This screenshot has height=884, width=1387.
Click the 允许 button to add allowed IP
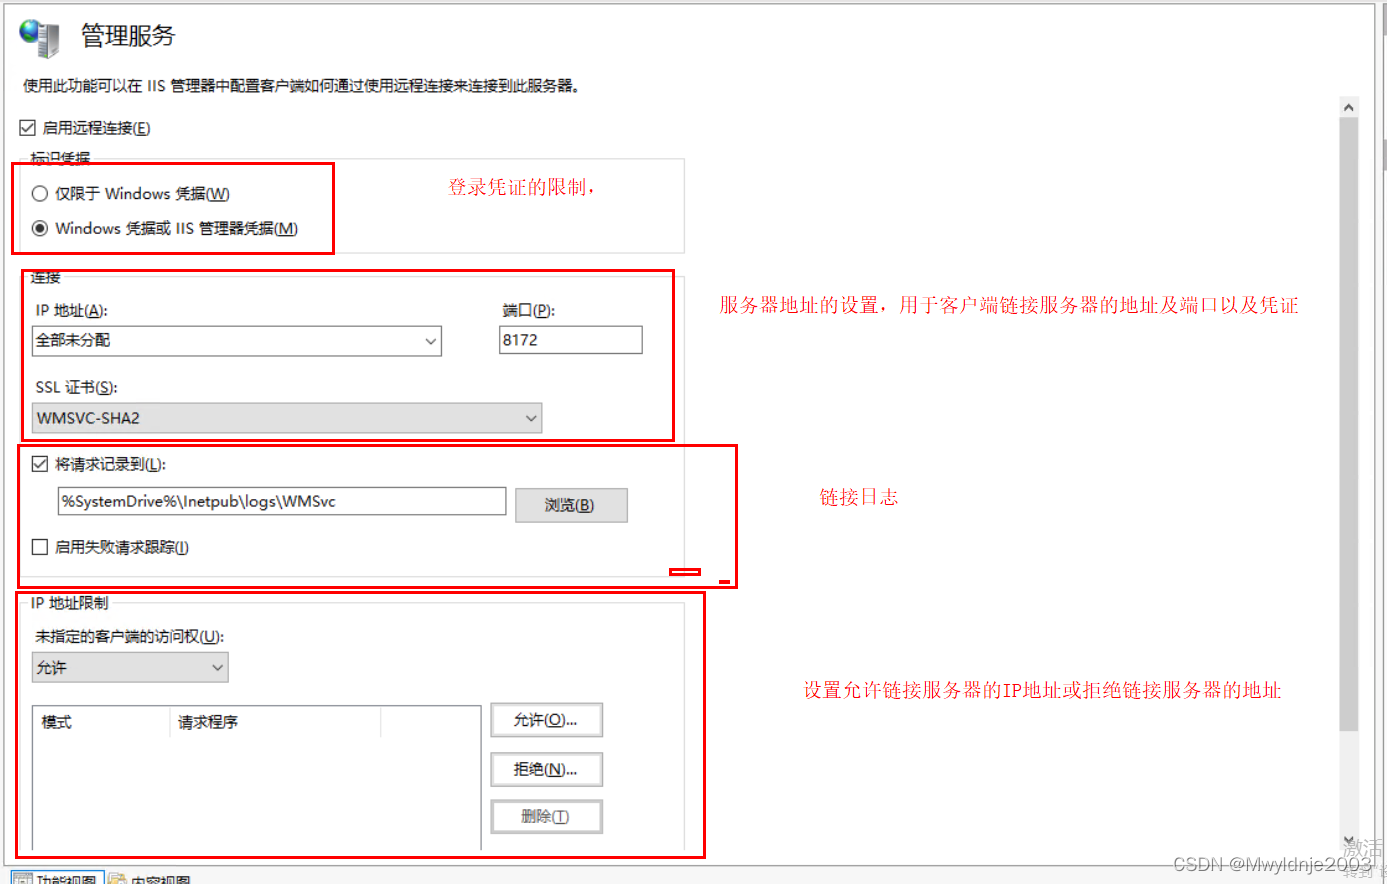pos(546,720)
